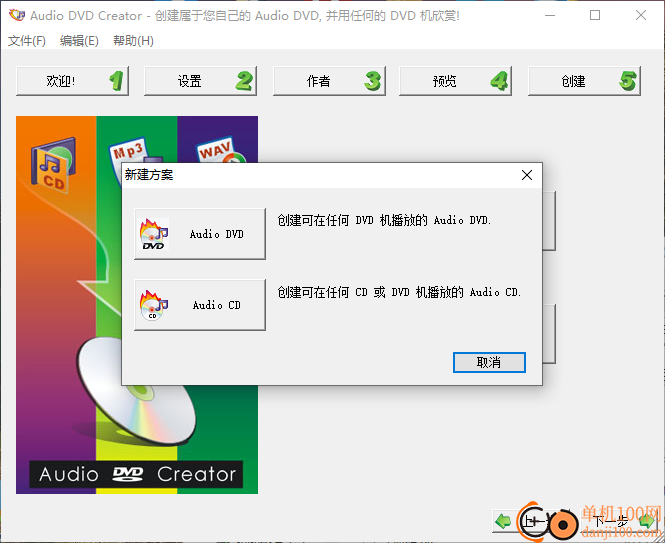Go to step 5 创建

(584, 81)
